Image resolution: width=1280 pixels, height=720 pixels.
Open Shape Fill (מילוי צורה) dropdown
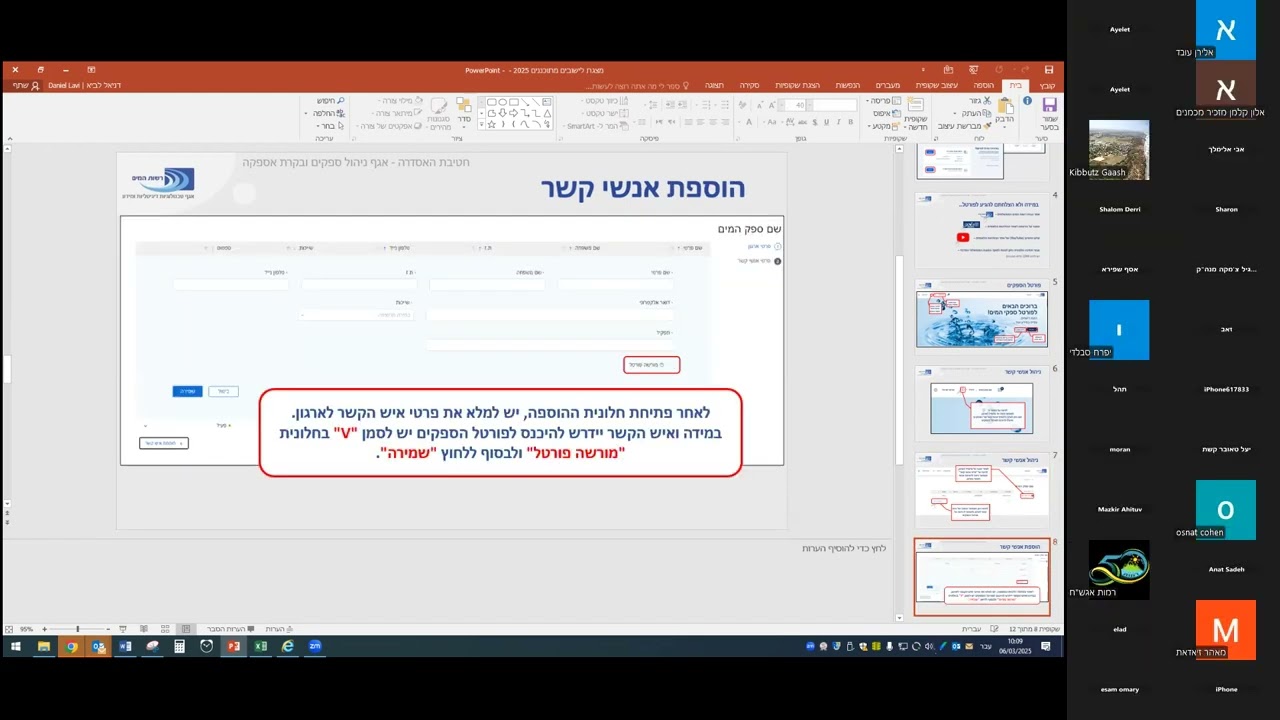[401, 101]
